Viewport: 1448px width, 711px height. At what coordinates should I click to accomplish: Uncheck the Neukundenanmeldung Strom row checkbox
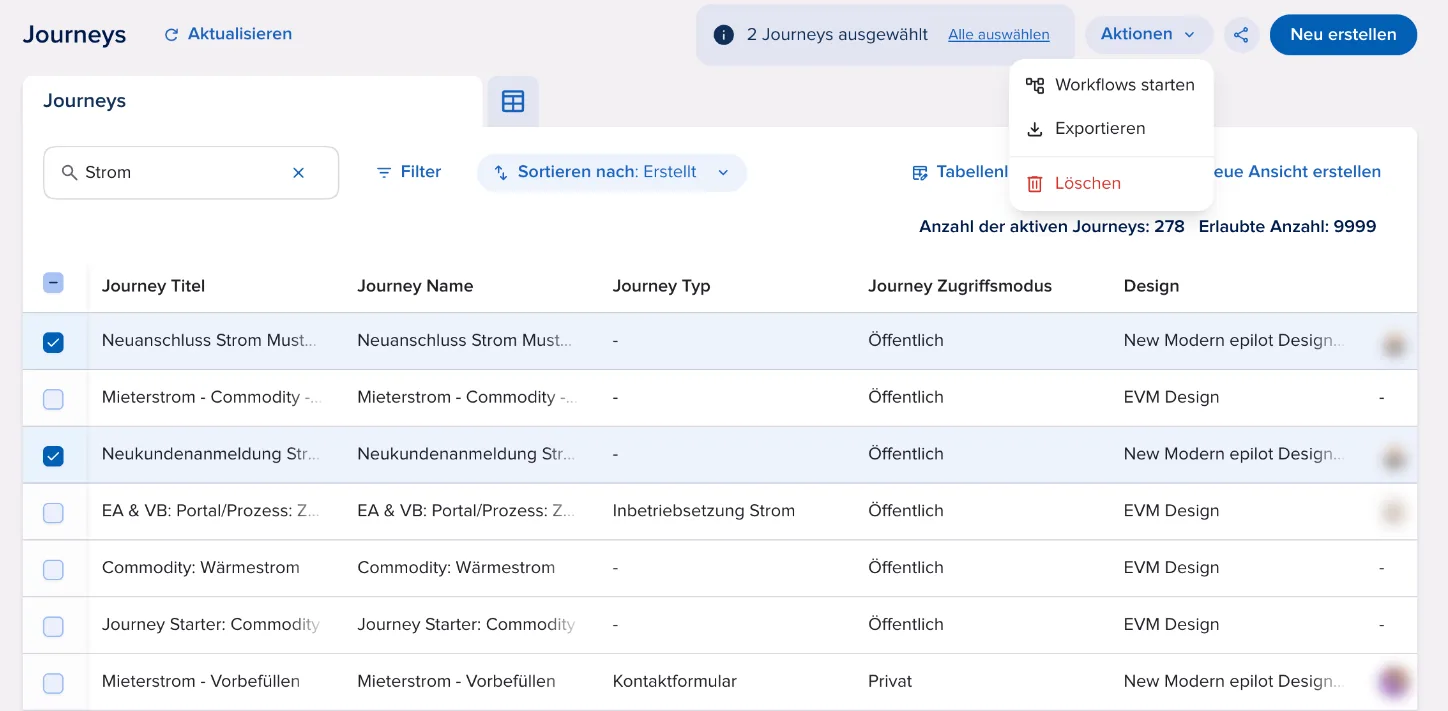click(53, 456)
